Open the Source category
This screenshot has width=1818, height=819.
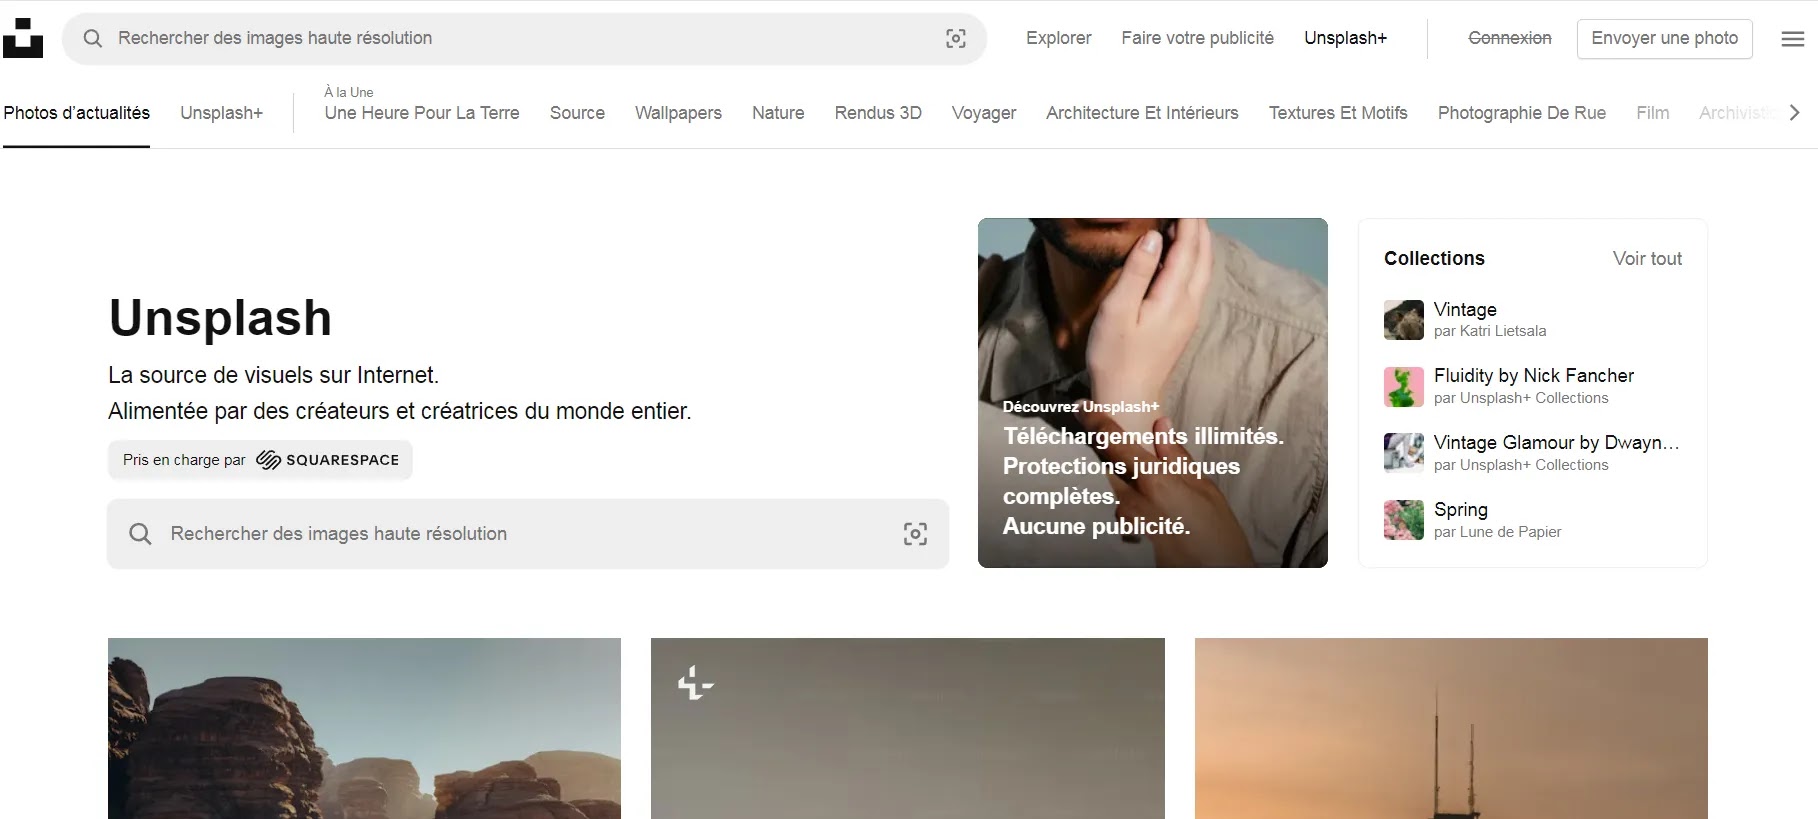577,113
